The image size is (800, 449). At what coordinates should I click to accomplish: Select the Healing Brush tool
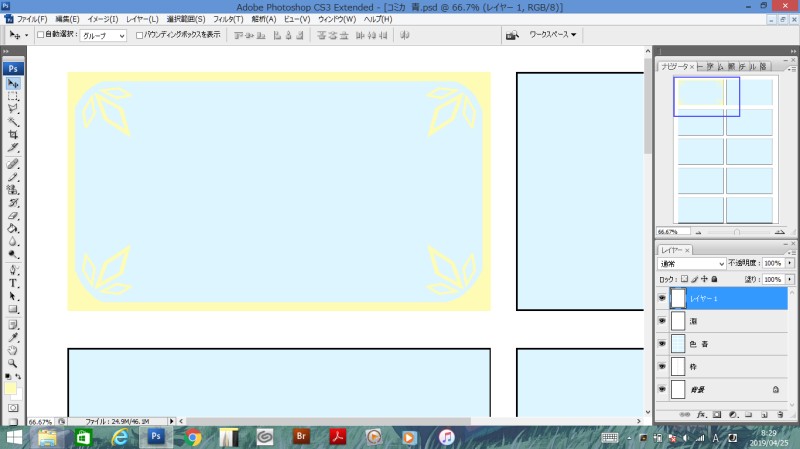pyautogui.click(x=13, y=164)
